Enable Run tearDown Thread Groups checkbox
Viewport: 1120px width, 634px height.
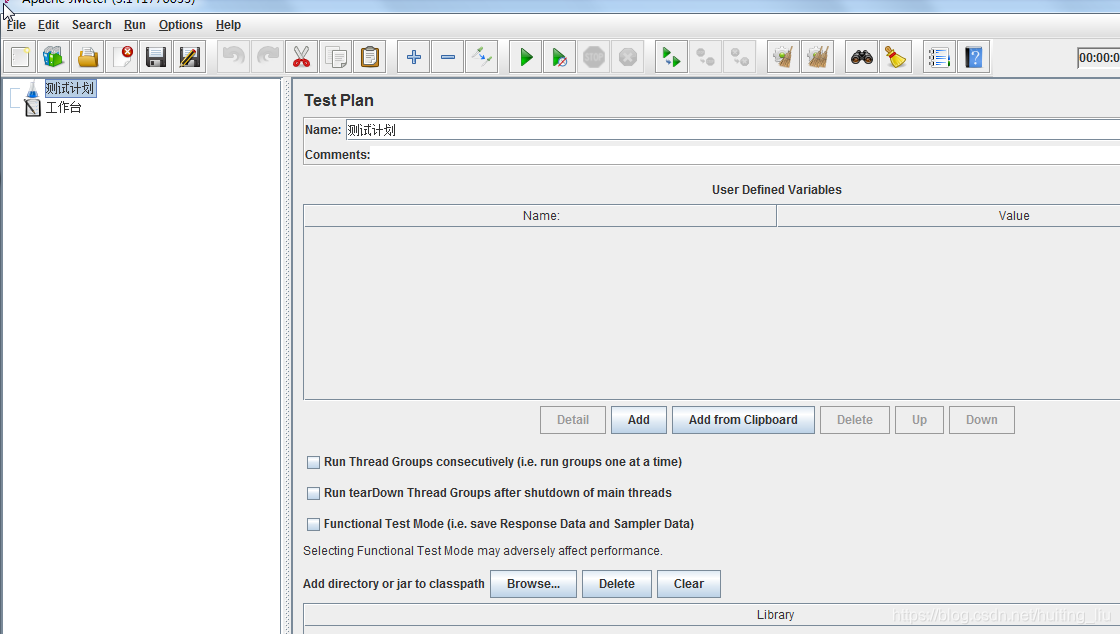(313, 493)
